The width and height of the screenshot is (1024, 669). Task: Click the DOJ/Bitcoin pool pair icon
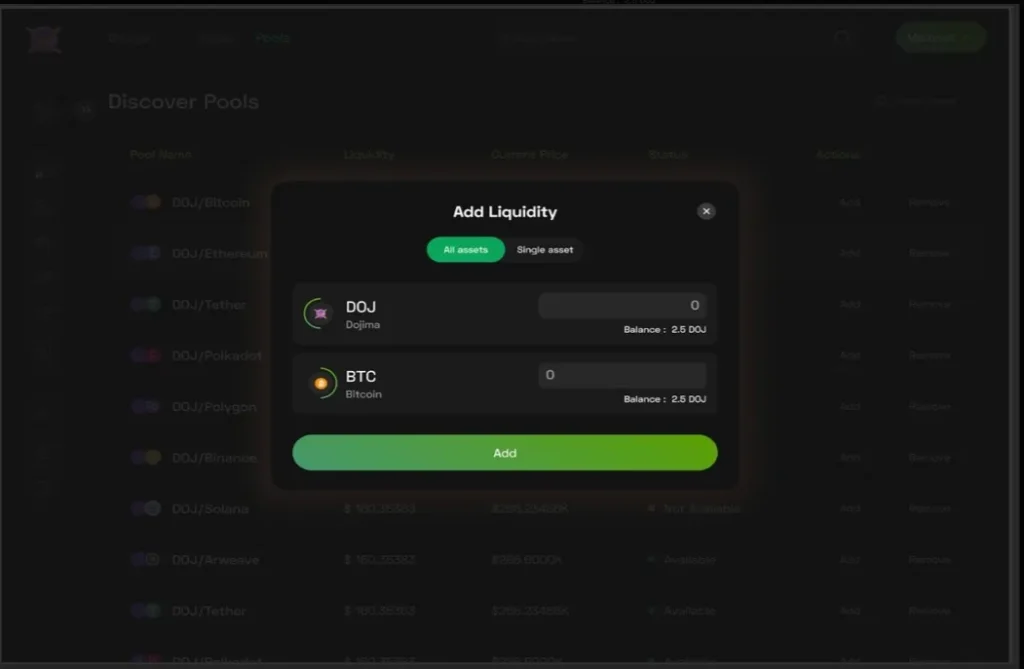coord(146,202)
